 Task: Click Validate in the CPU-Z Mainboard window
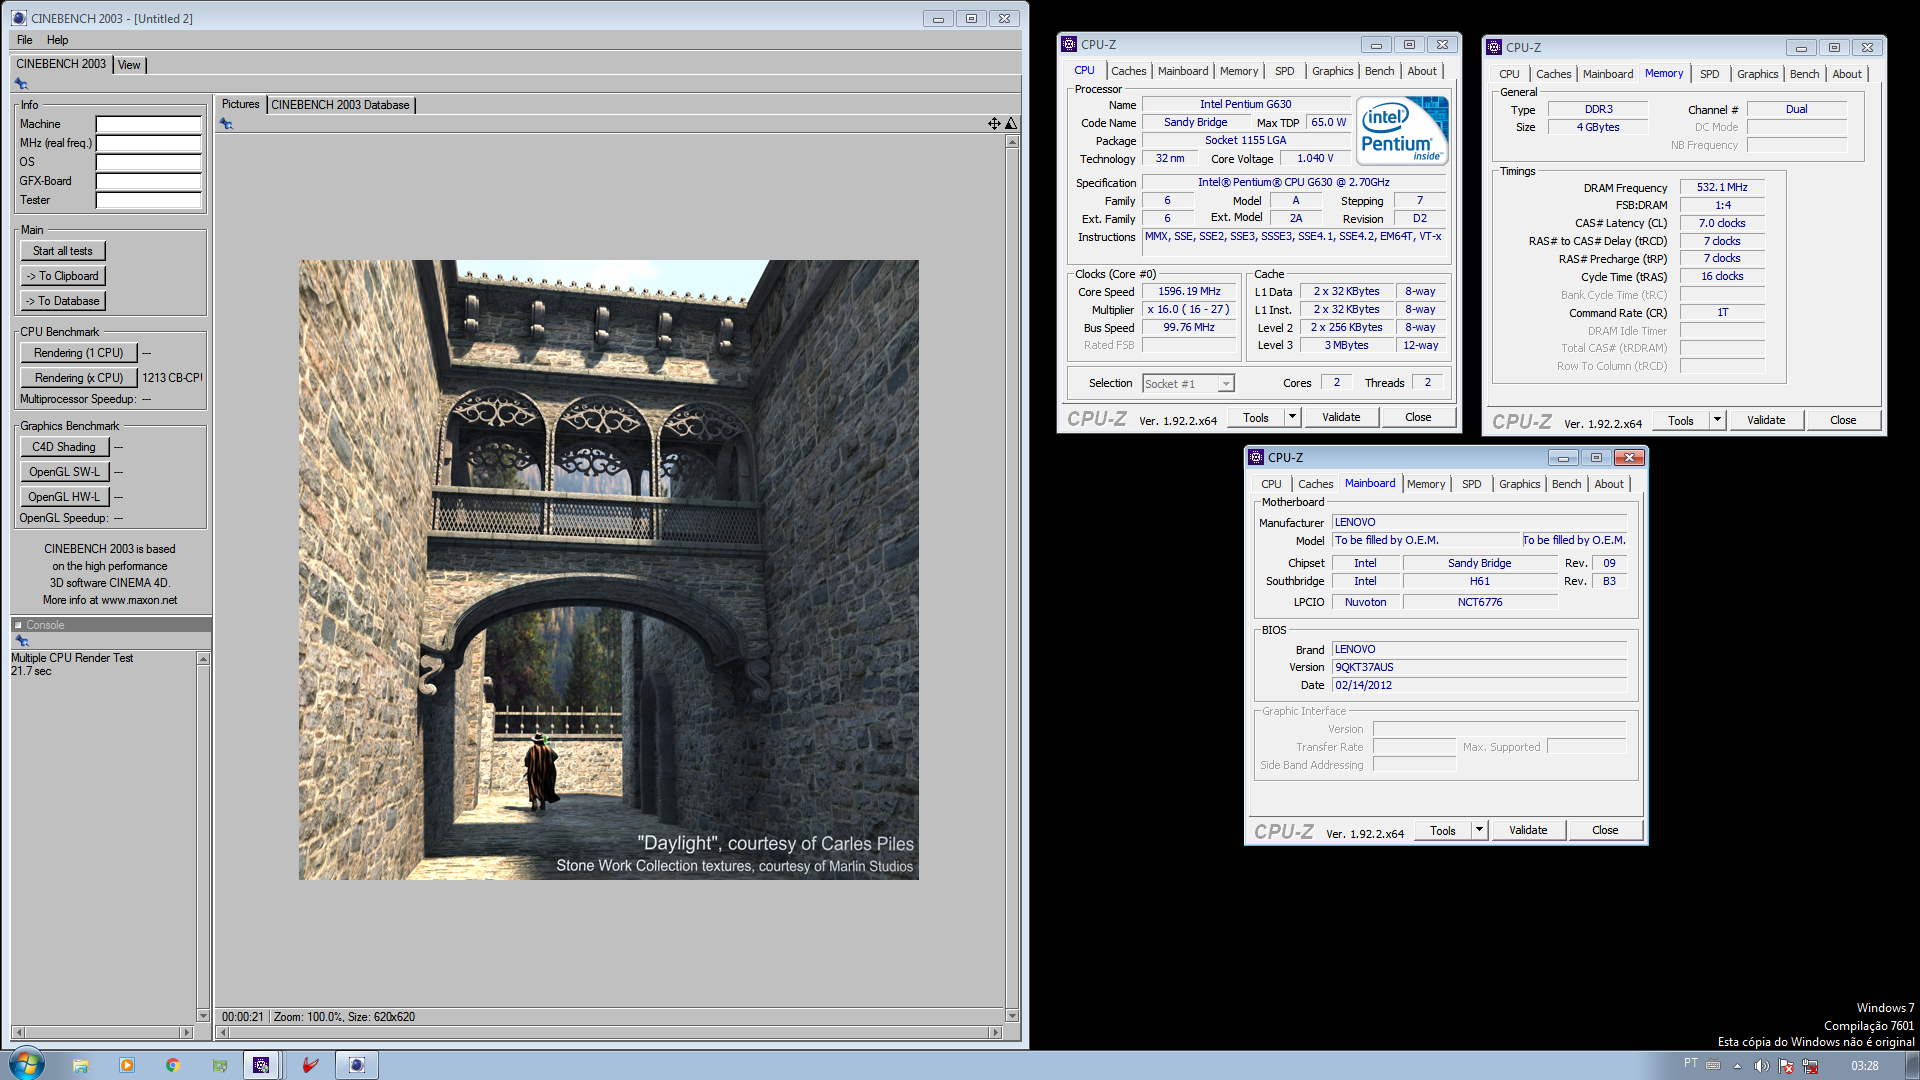click(1527, 830)
